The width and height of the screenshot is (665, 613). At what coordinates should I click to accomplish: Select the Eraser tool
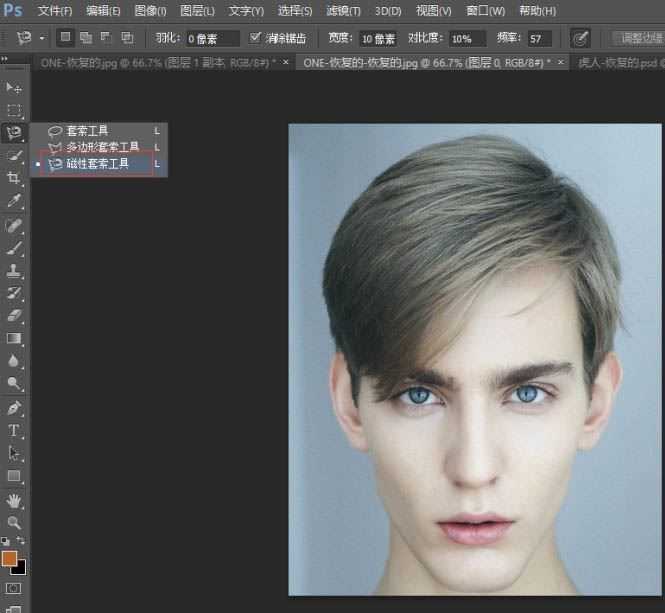pos(14,315)
